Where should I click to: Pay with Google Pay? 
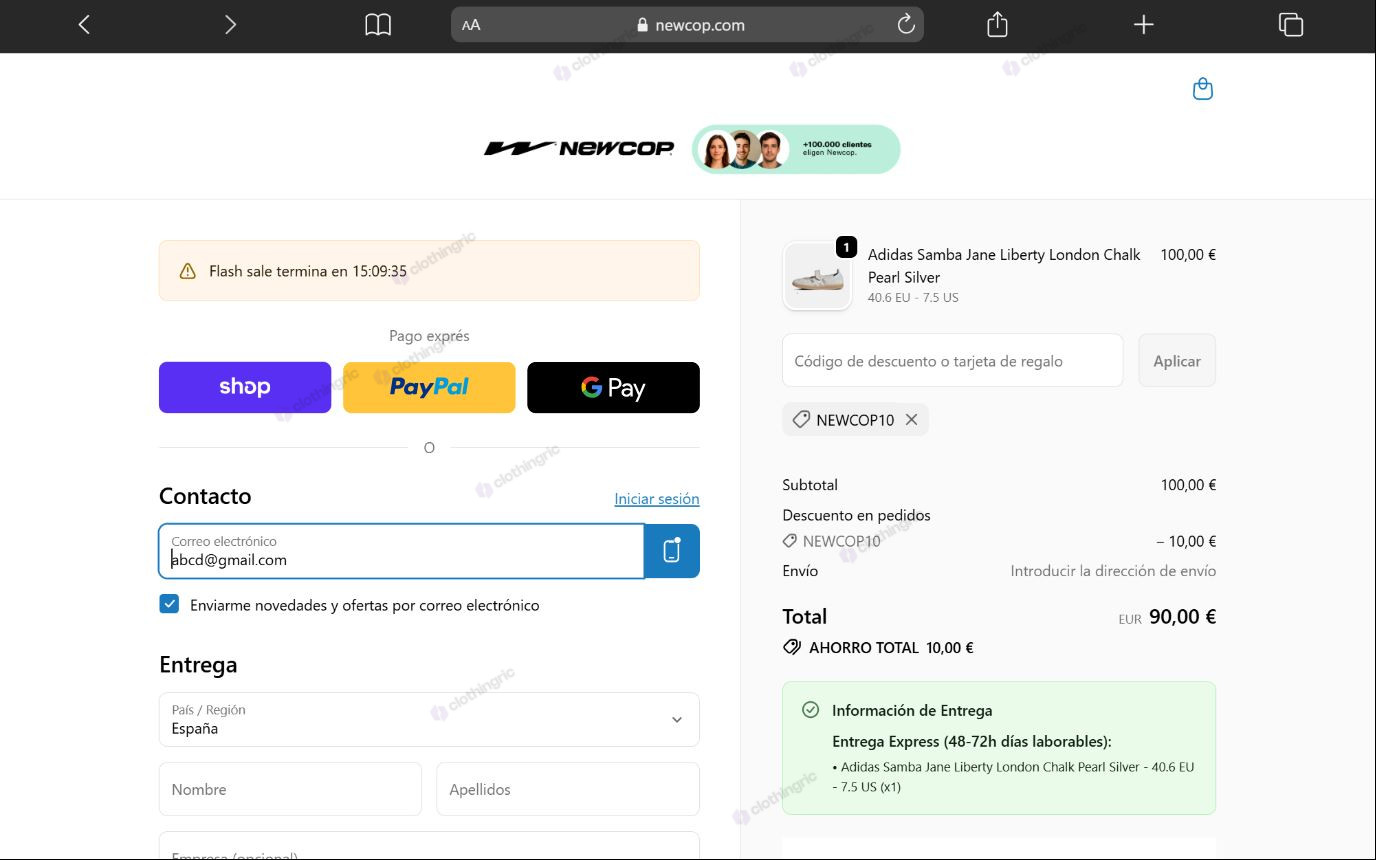[613, 387]
